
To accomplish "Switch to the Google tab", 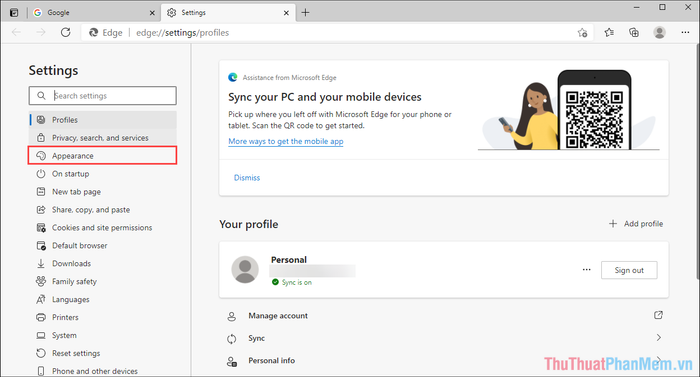I will [94, 13].
